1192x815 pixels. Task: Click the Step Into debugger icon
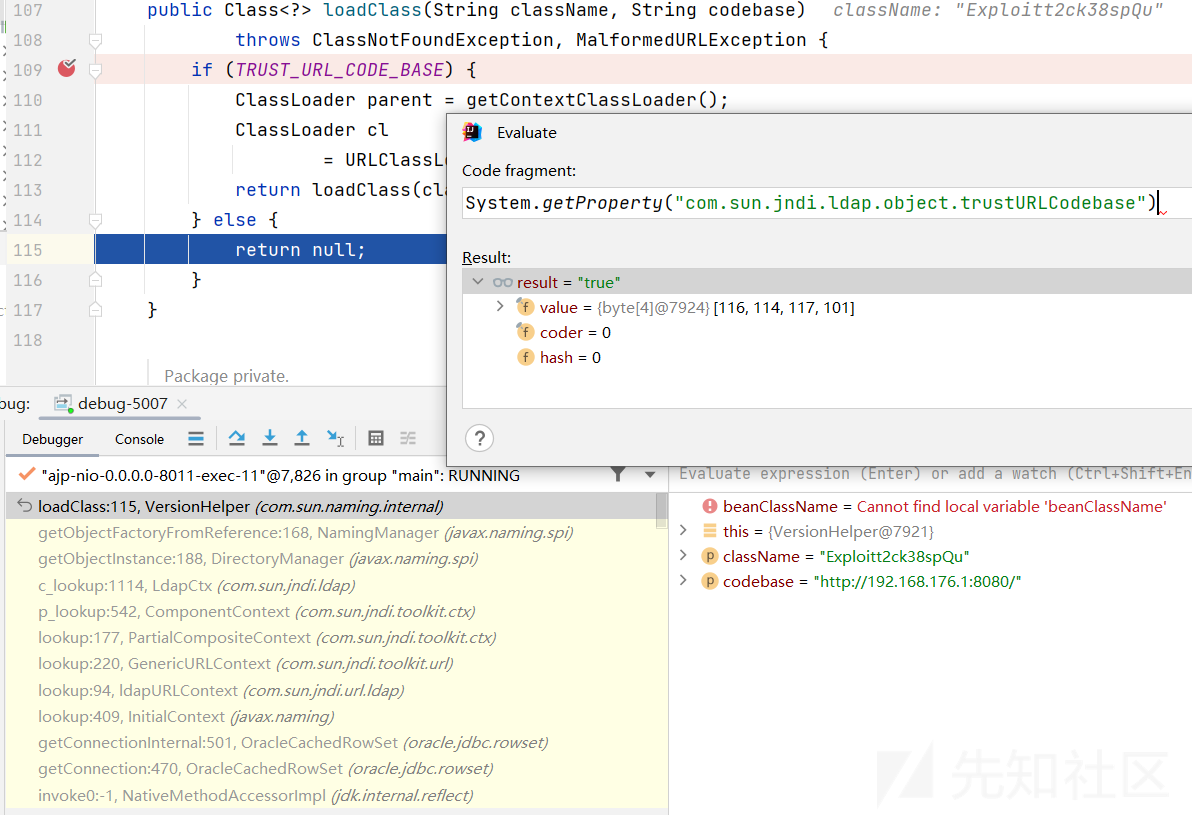tap(269, 438)
